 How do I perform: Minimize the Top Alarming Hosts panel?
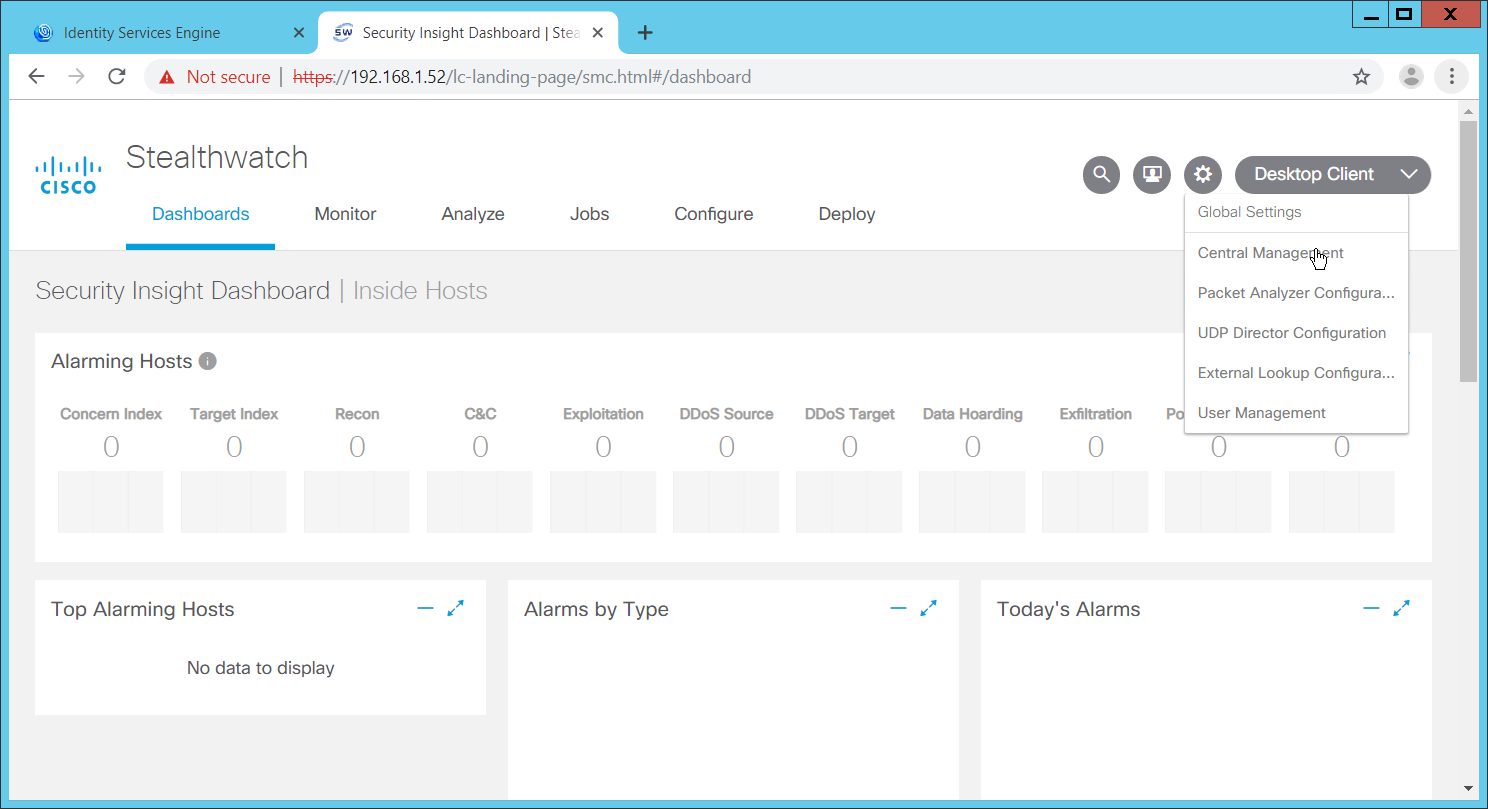tap(425, 608)
